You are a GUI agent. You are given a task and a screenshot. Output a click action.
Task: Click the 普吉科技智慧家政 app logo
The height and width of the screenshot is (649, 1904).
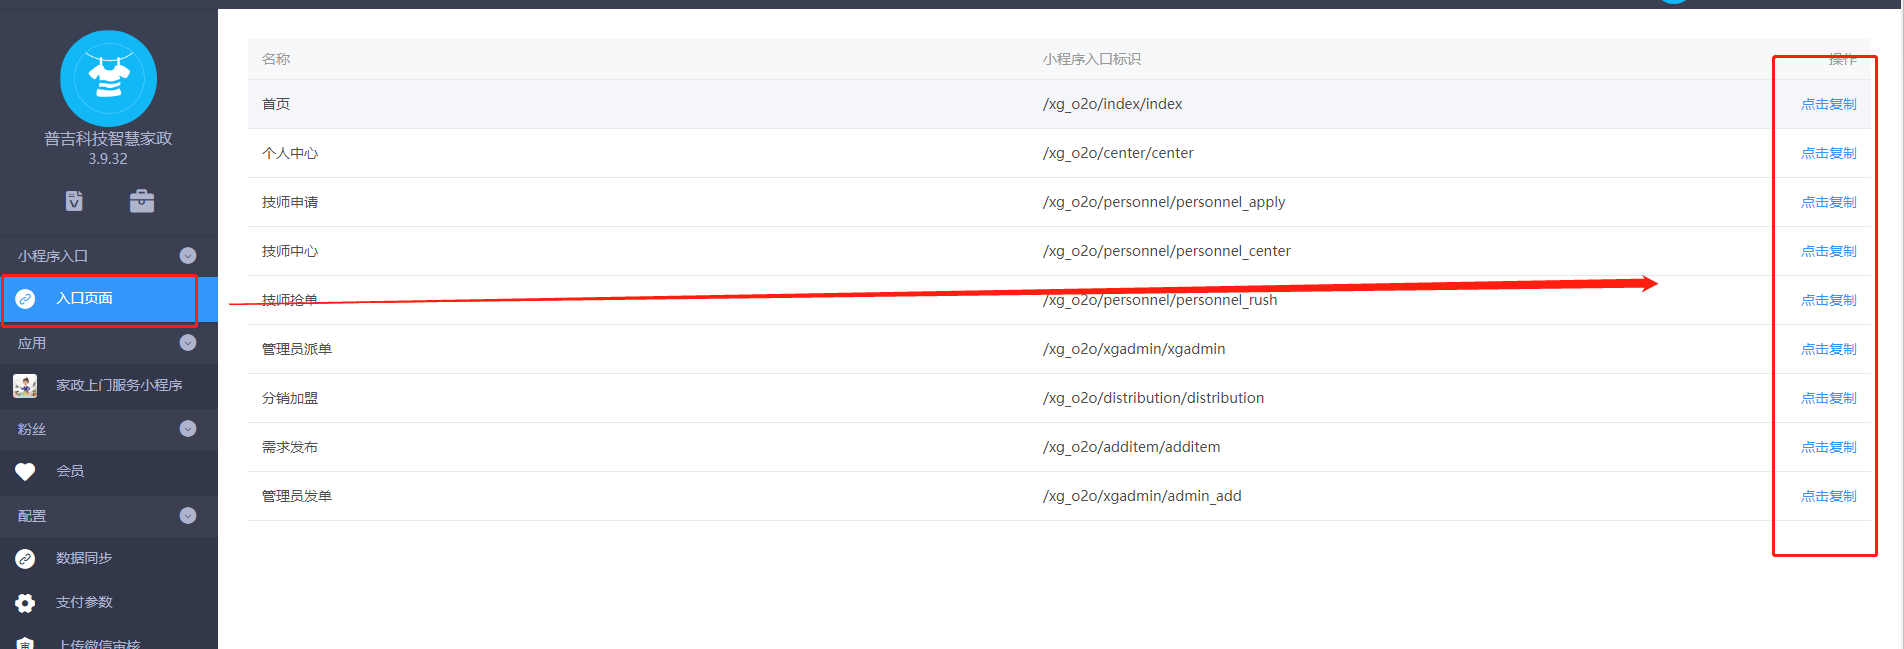pyautogui.click(x=108, y=78)
